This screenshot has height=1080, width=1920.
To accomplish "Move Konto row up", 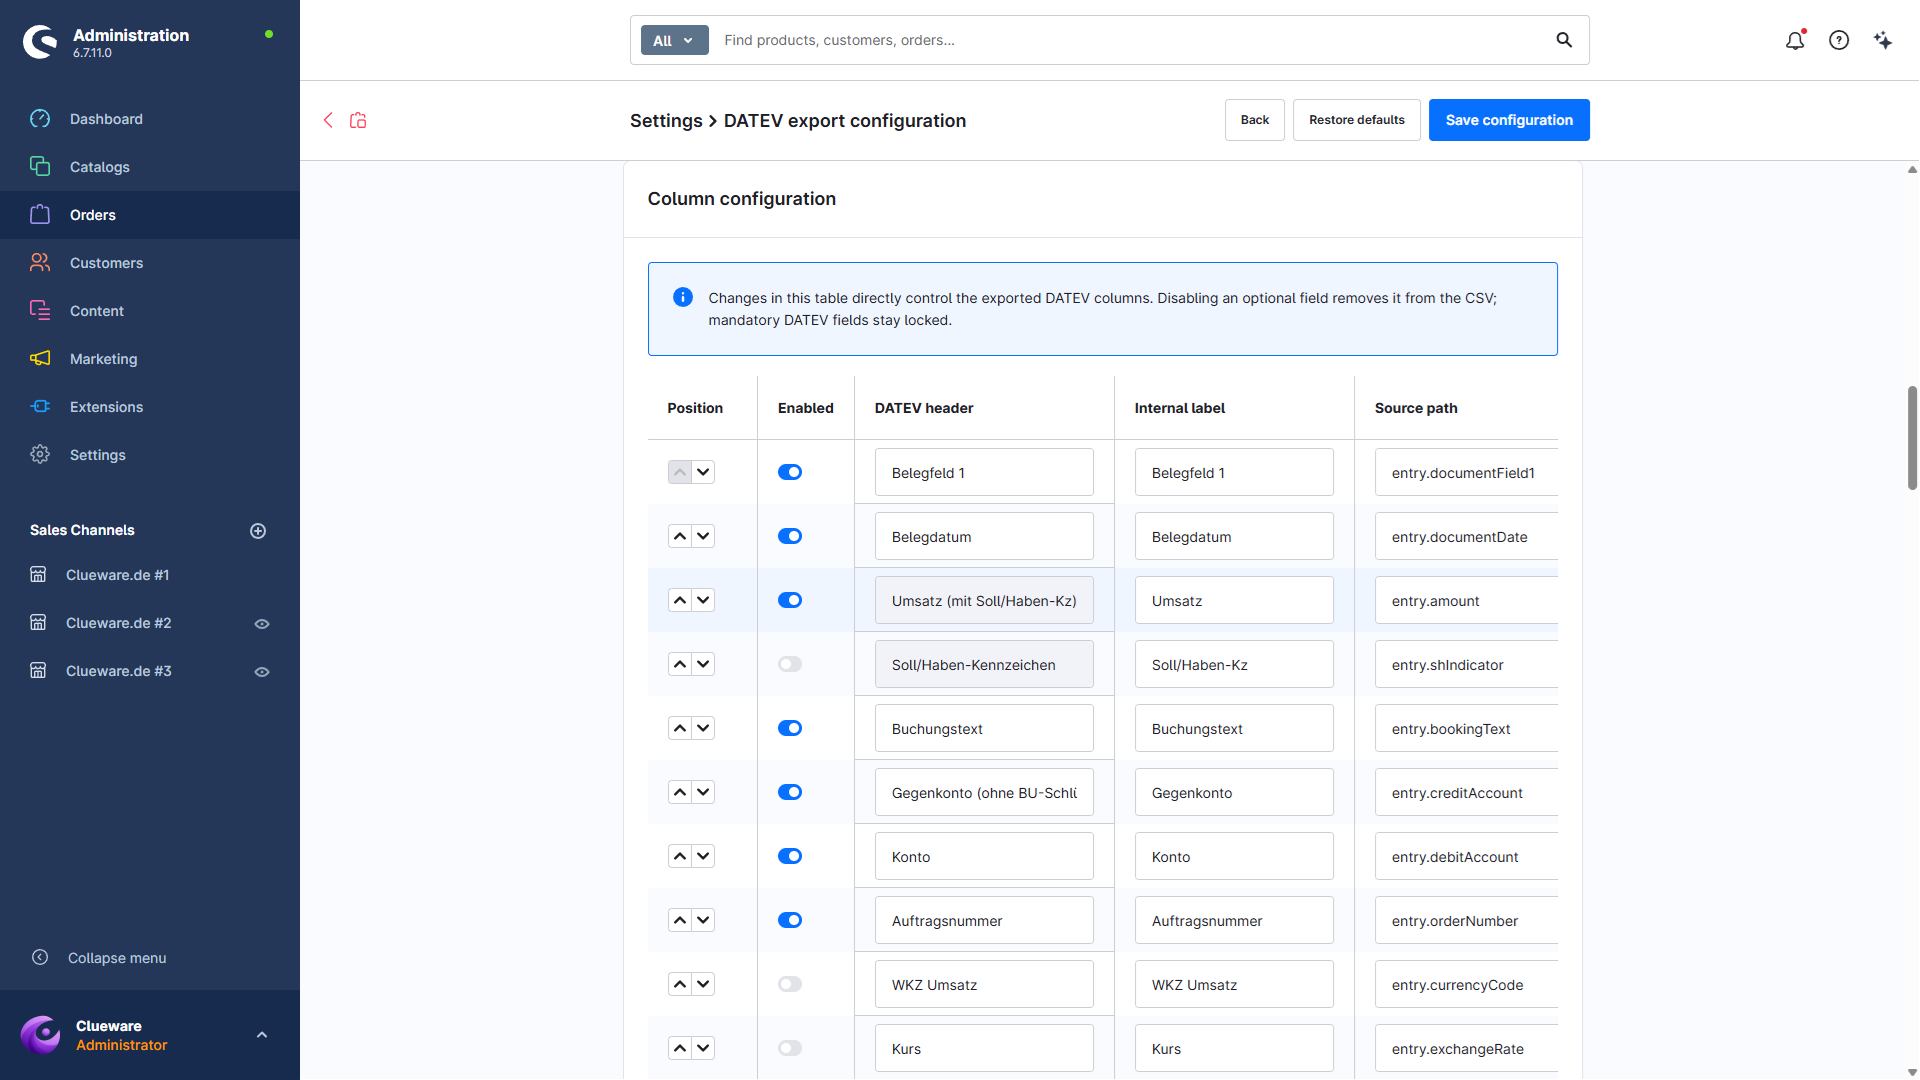I will [x=680, y=856].
